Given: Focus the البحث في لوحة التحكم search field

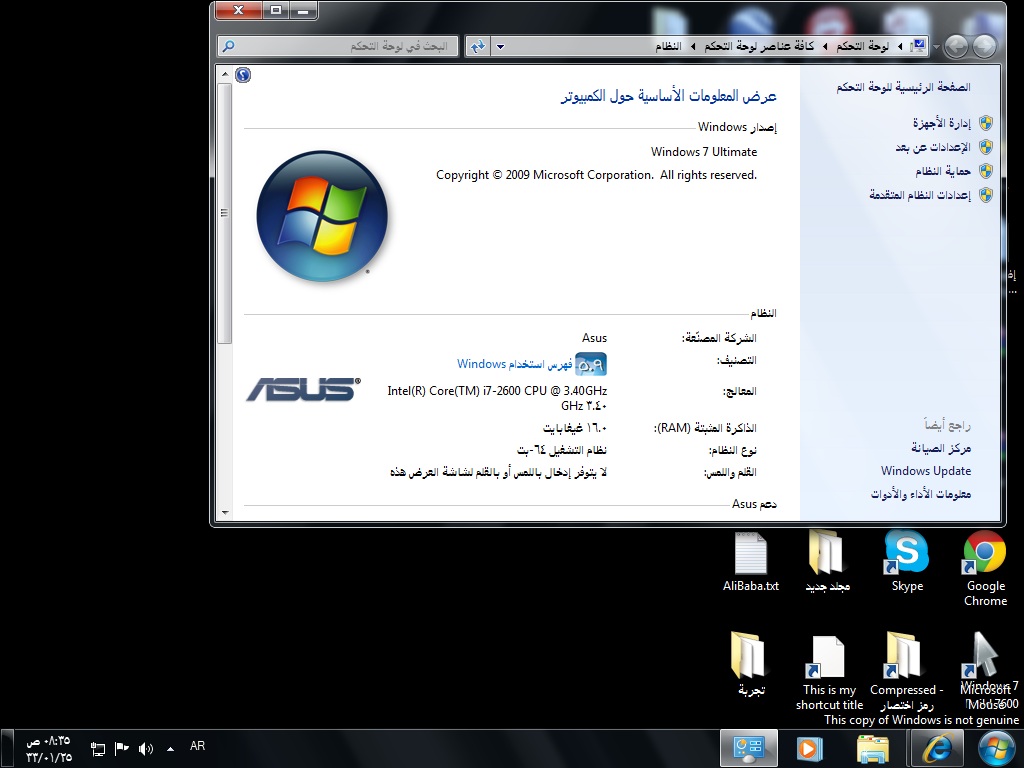Looking at the screenshot, I should point(340,46).
